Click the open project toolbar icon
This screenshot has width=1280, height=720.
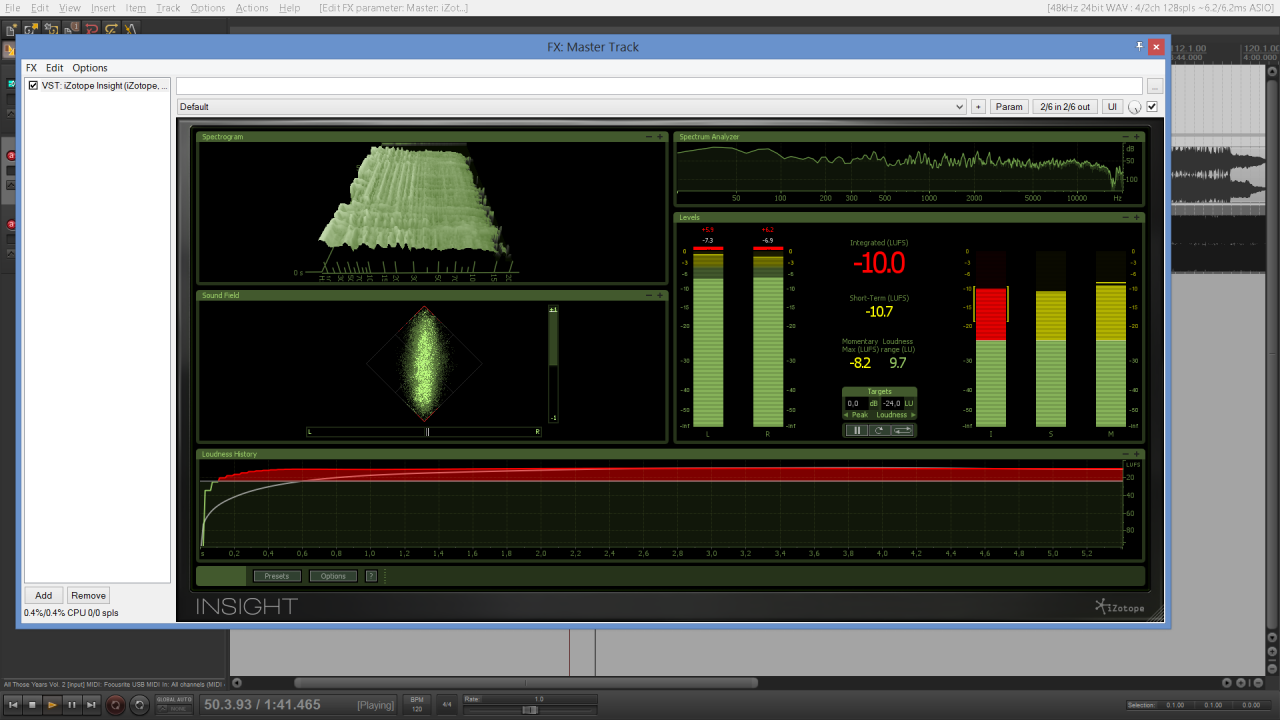click(32, 28)
